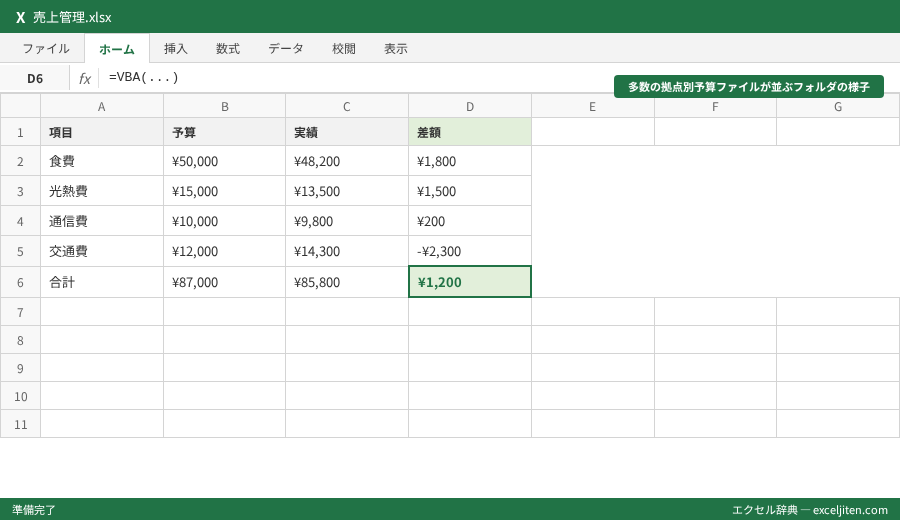
Task: Select the 実績 header cell
Action: click(347, 132)
